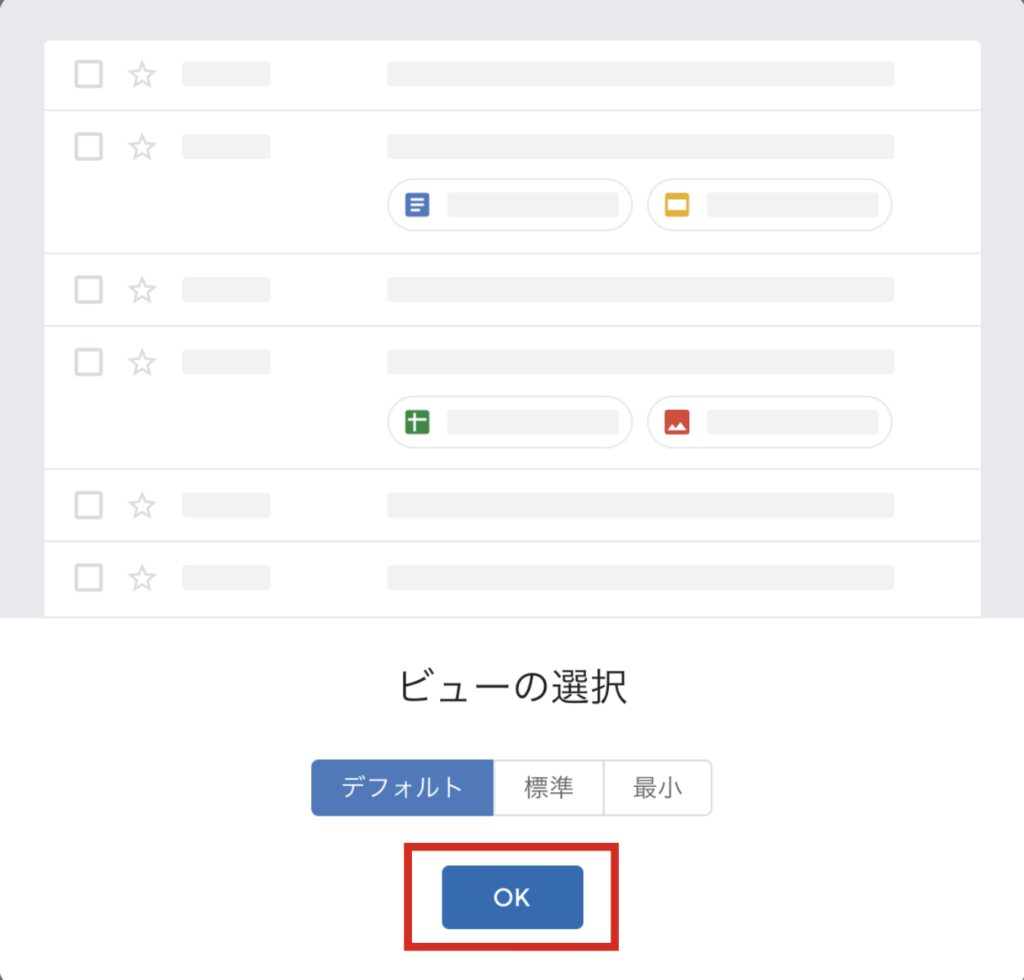Image resolution: width=1024 pixels, height=980 pixels.
Task: Click the blue OK button
Action: (x=512, y=897)
